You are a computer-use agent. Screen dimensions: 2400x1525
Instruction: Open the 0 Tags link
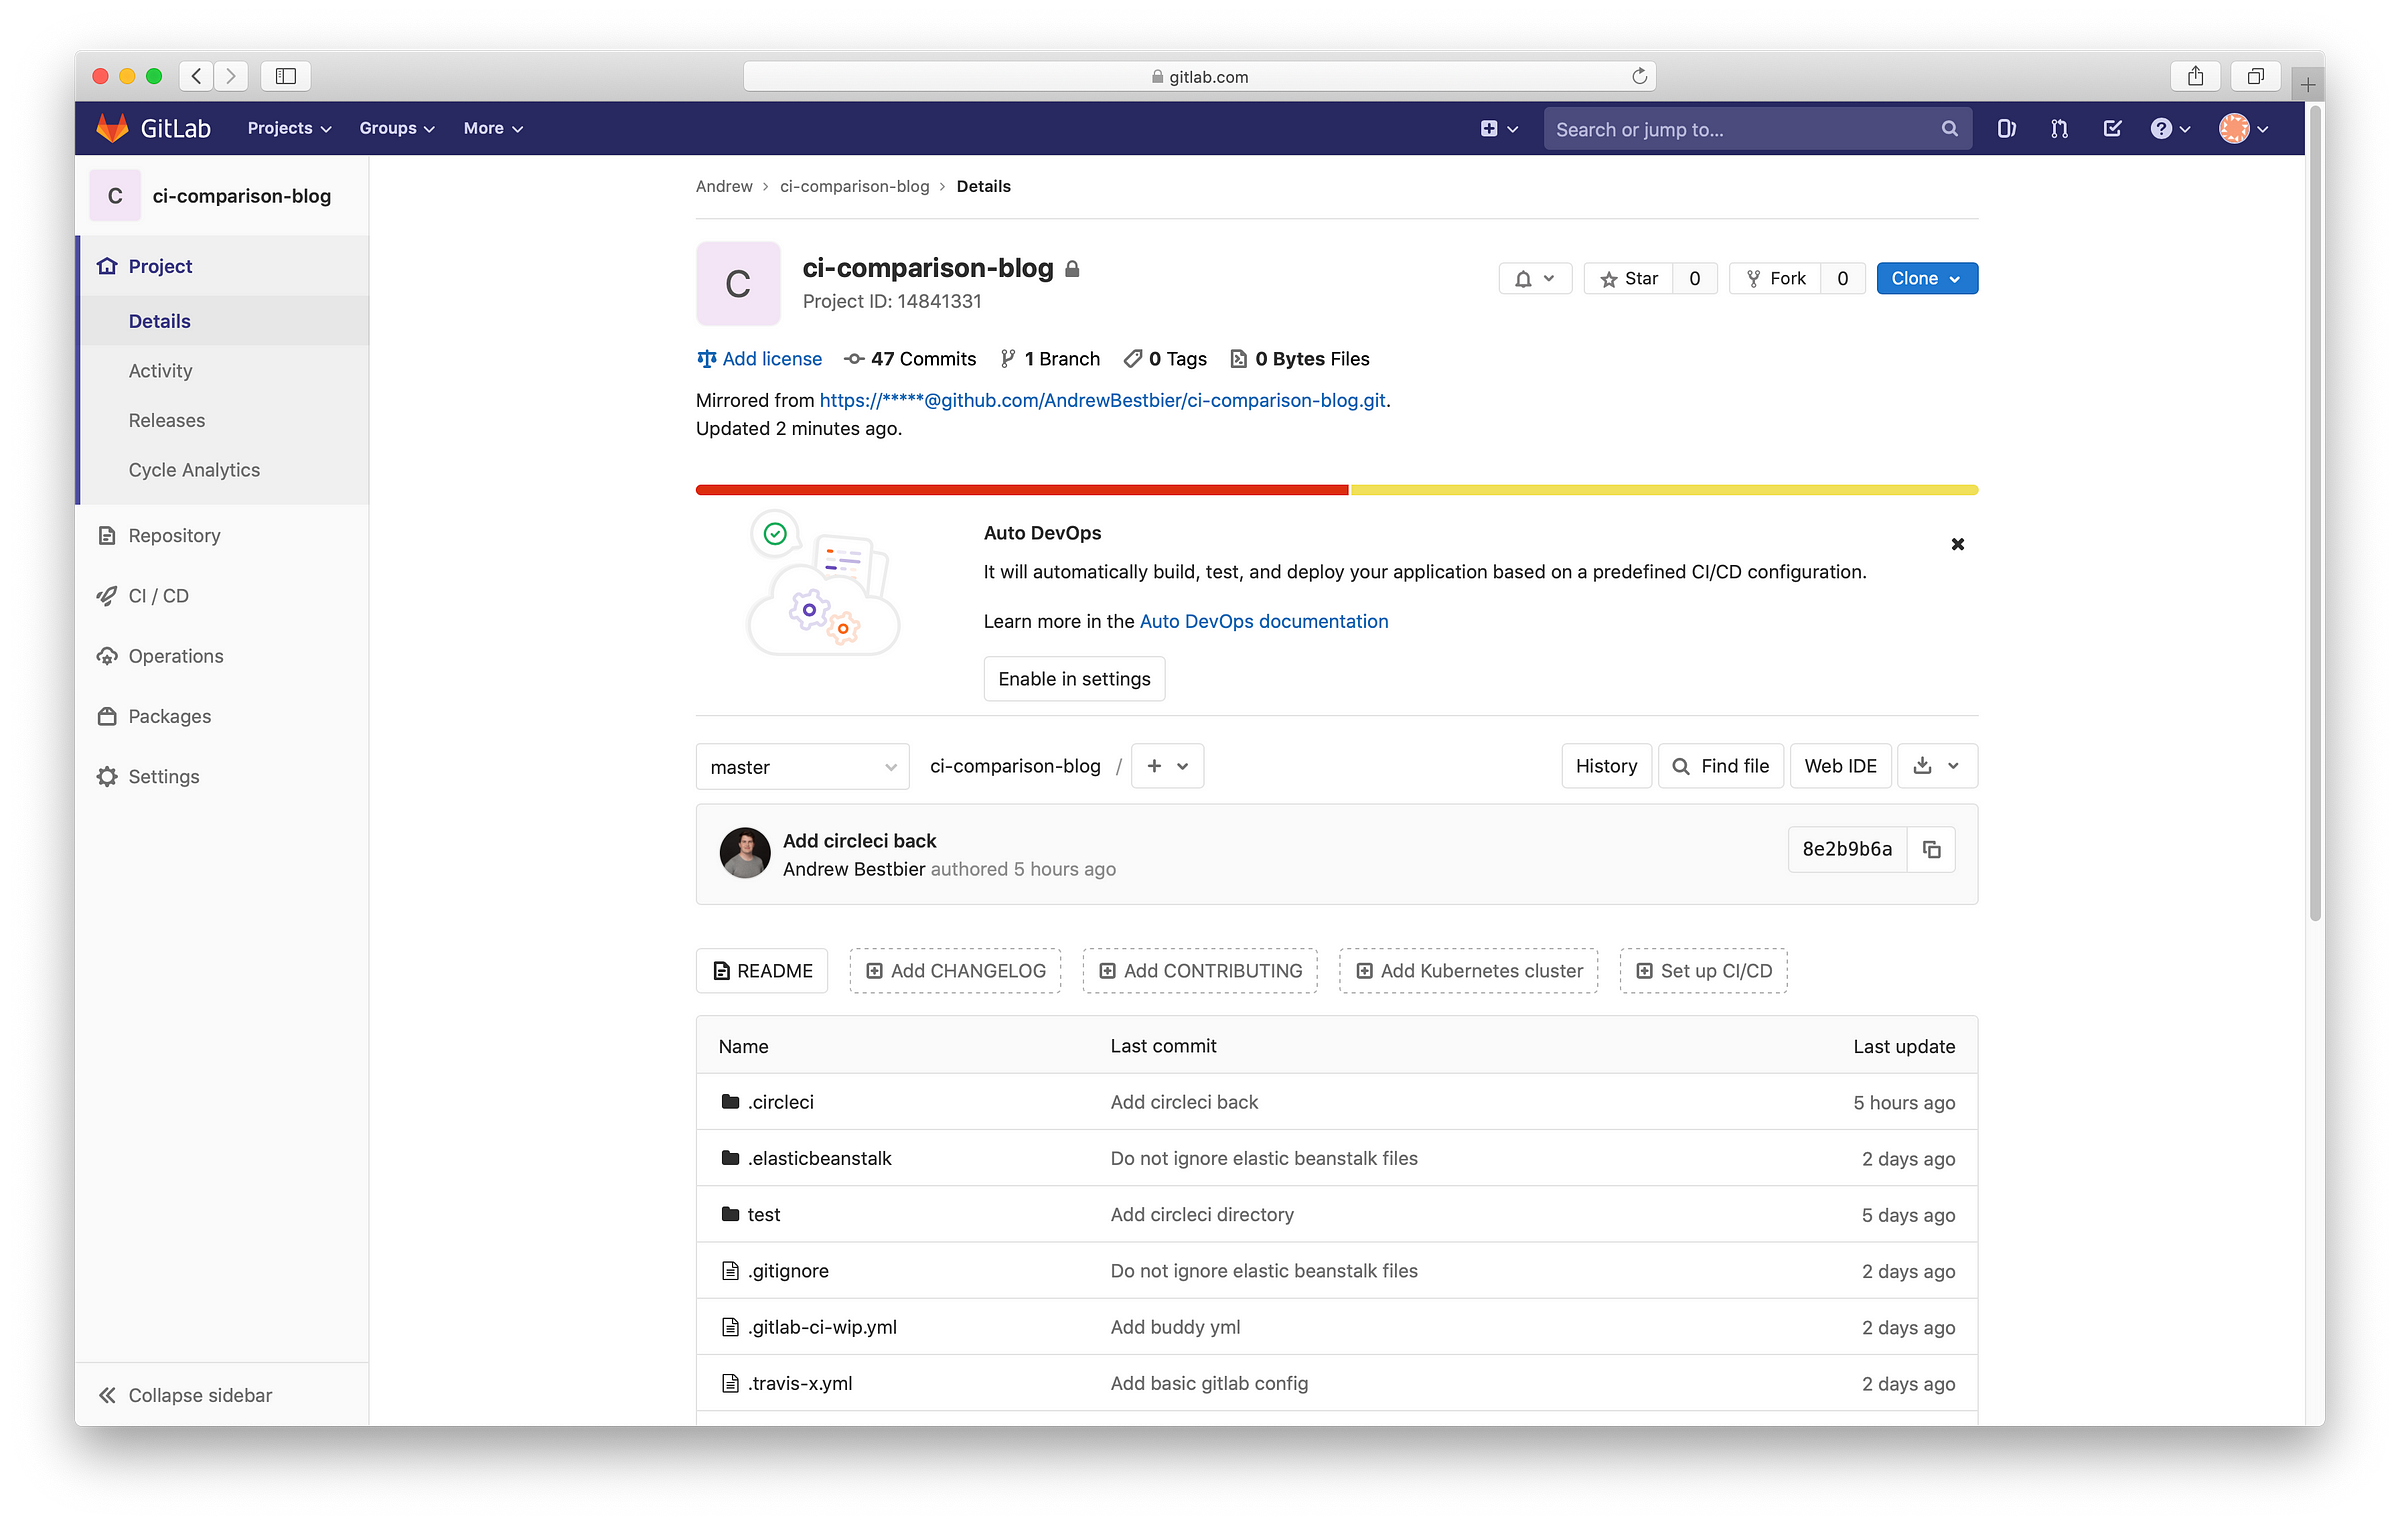(x=1165, y=359)
